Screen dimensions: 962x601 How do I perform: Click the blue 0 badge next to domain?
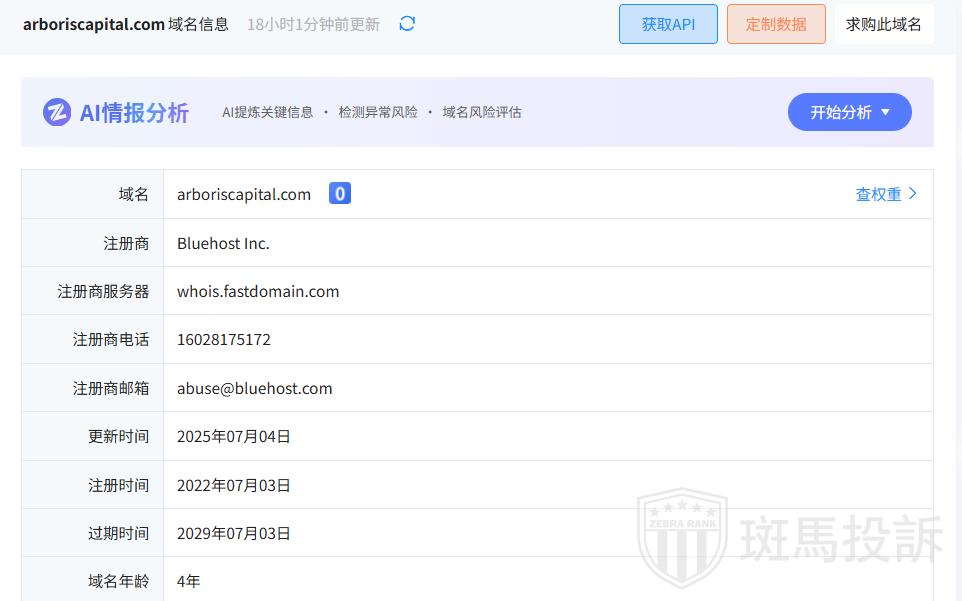pos(340,194)
